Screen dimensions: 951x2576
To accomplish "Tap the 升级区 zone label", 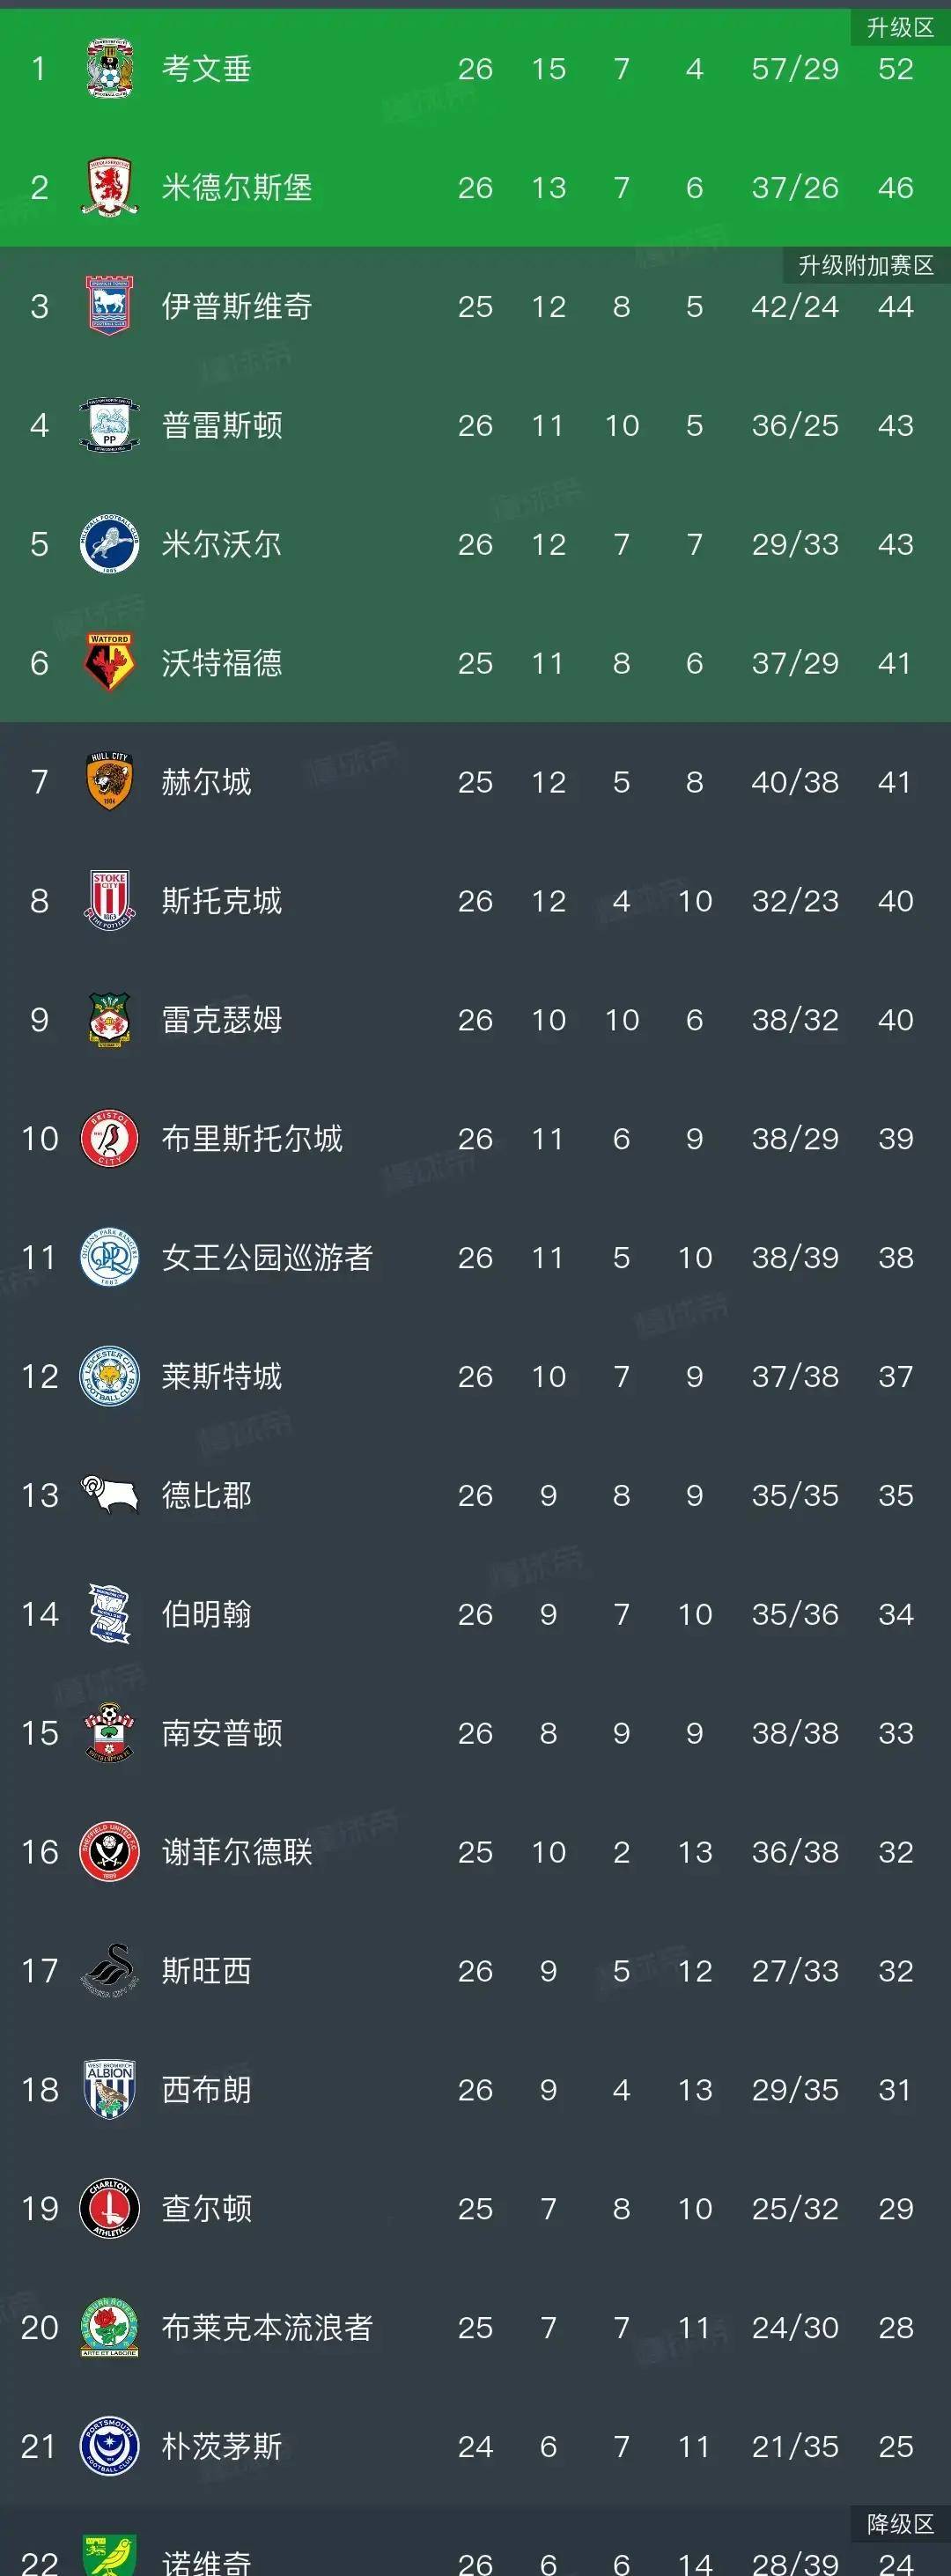I will [x=900, y=27].
